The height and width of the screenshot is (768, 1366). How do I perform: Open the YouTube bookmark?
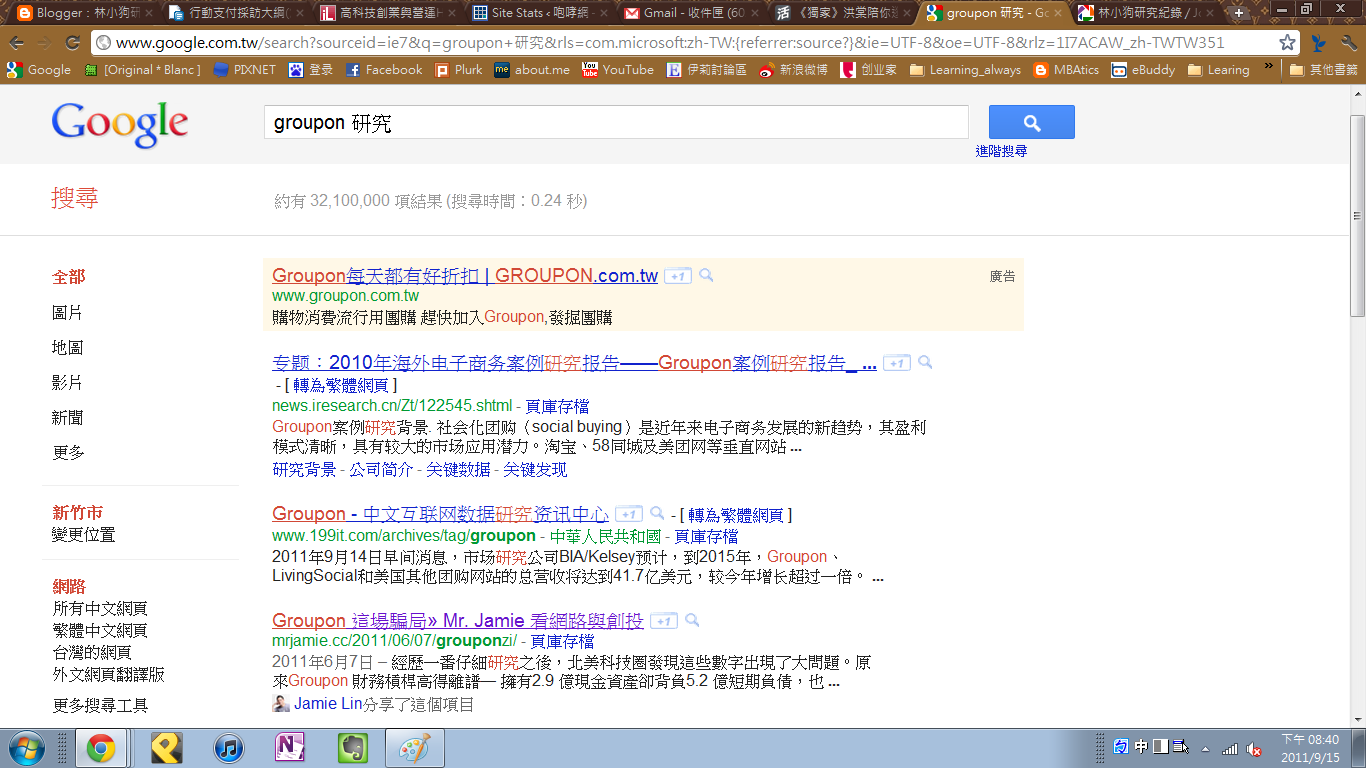click(x=618, y=70)
